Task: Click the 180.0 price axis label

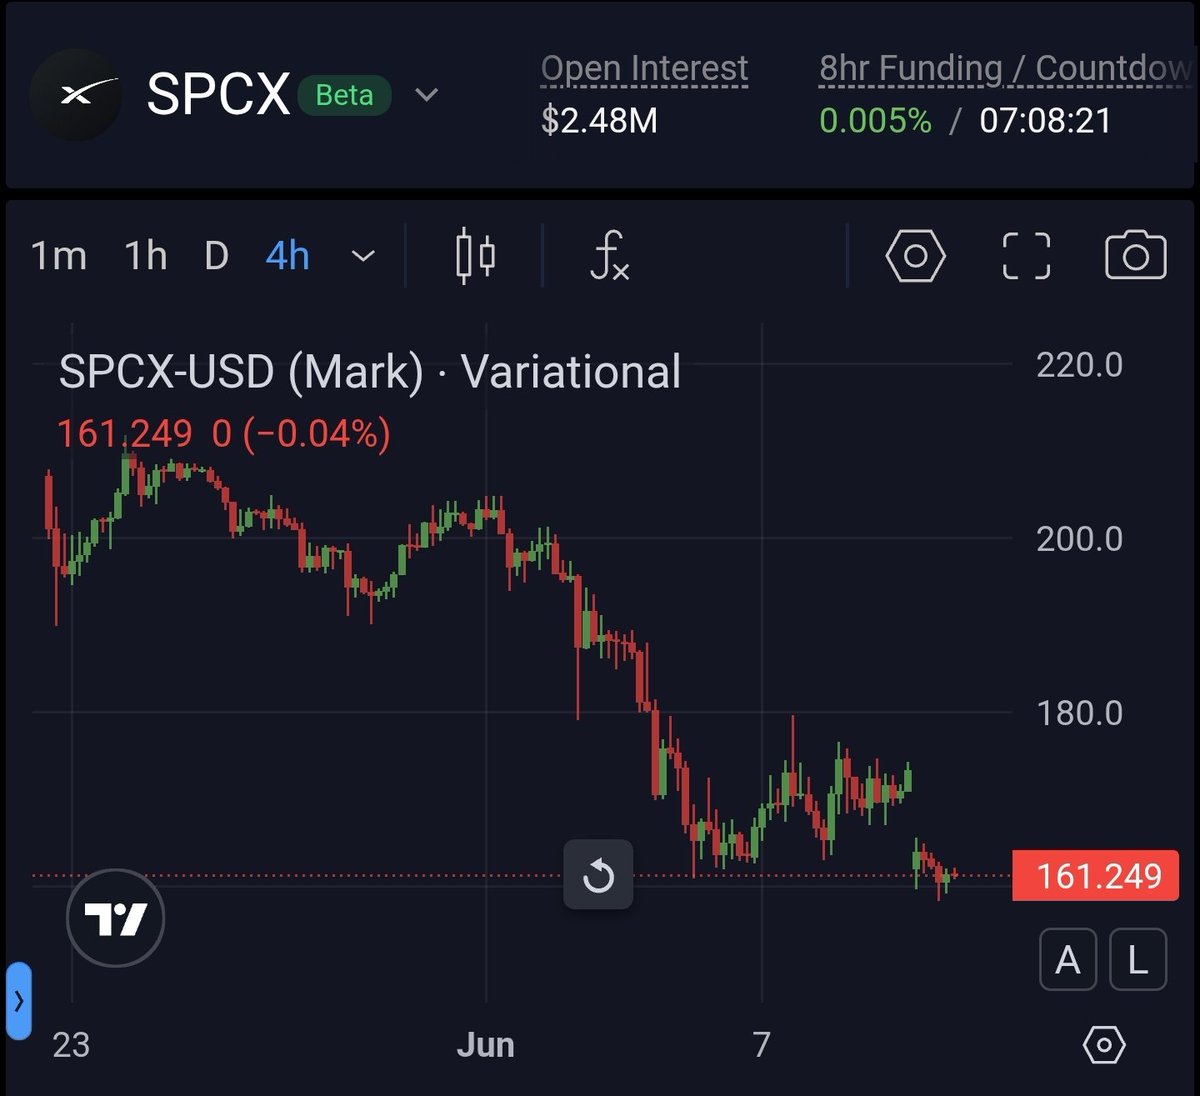Action: click(x=1079, y=713)
